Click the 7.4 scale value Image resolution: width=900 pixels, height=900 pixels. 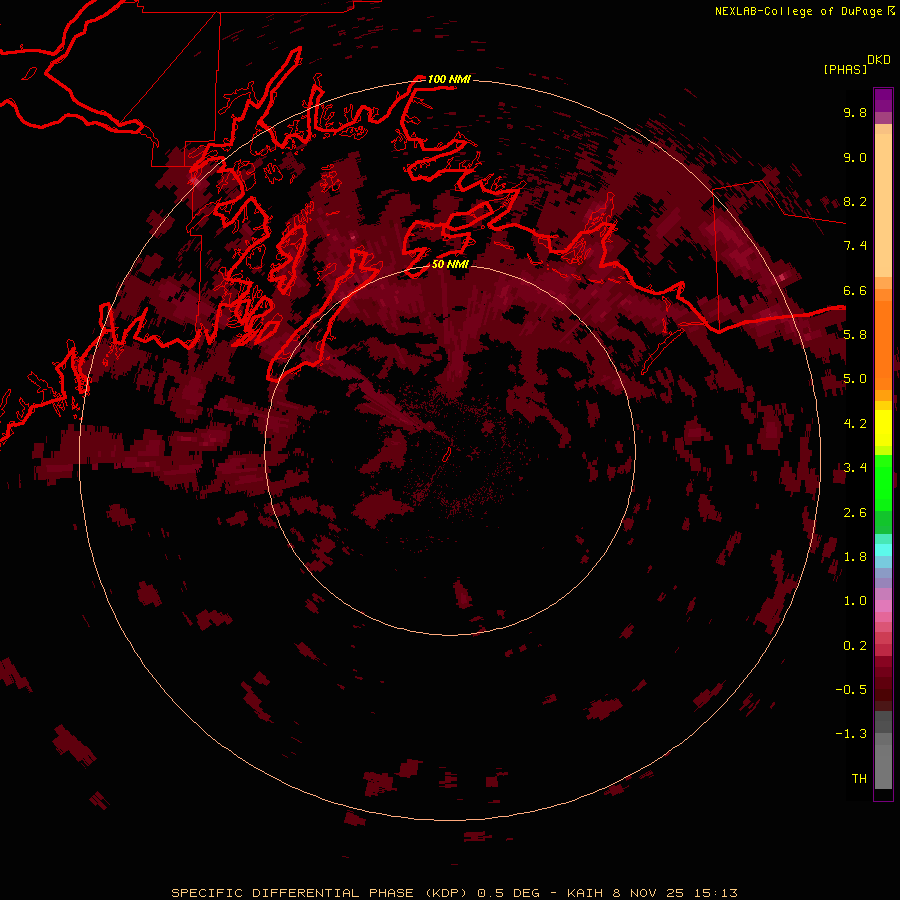[855, 246]
